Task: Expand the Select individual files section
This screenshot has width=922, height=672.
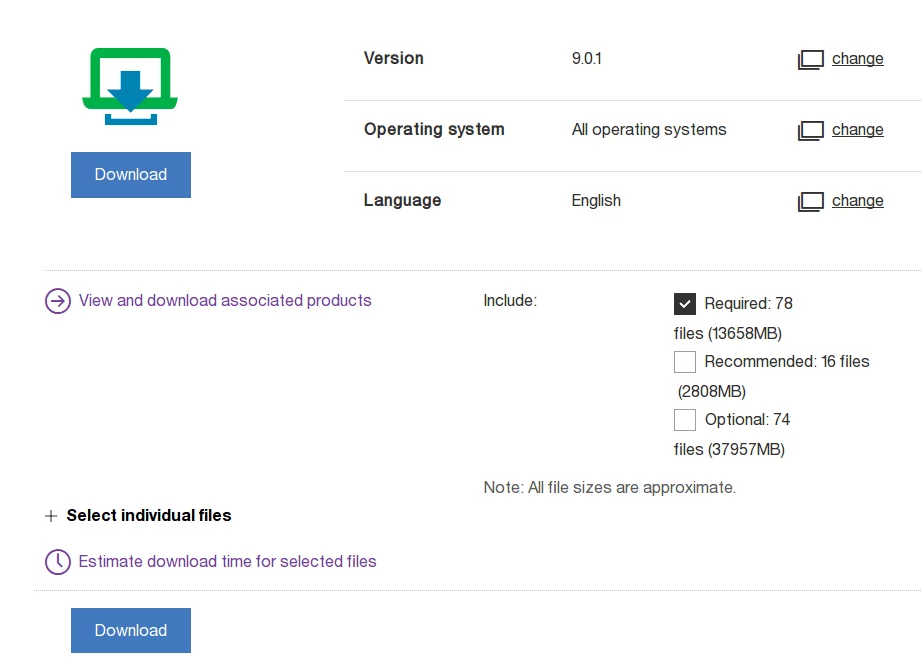Action: (x=149, y=516)
